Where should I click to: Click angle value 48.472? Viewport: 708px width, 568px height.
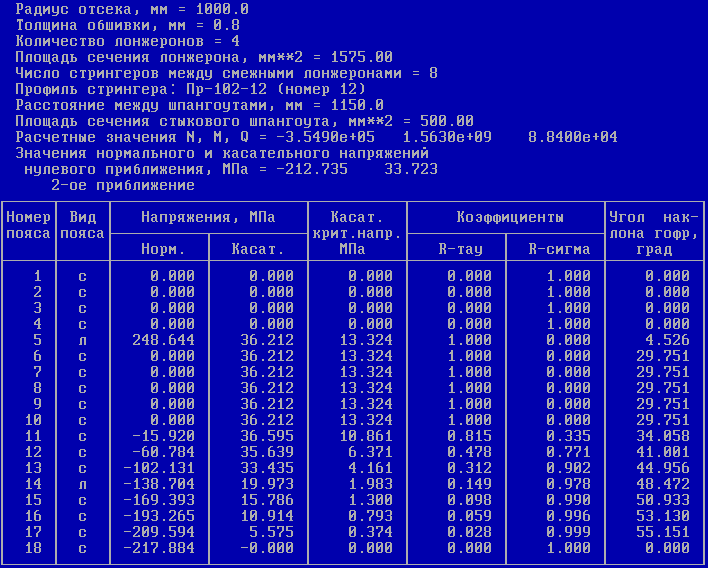[x=663, y=484]
